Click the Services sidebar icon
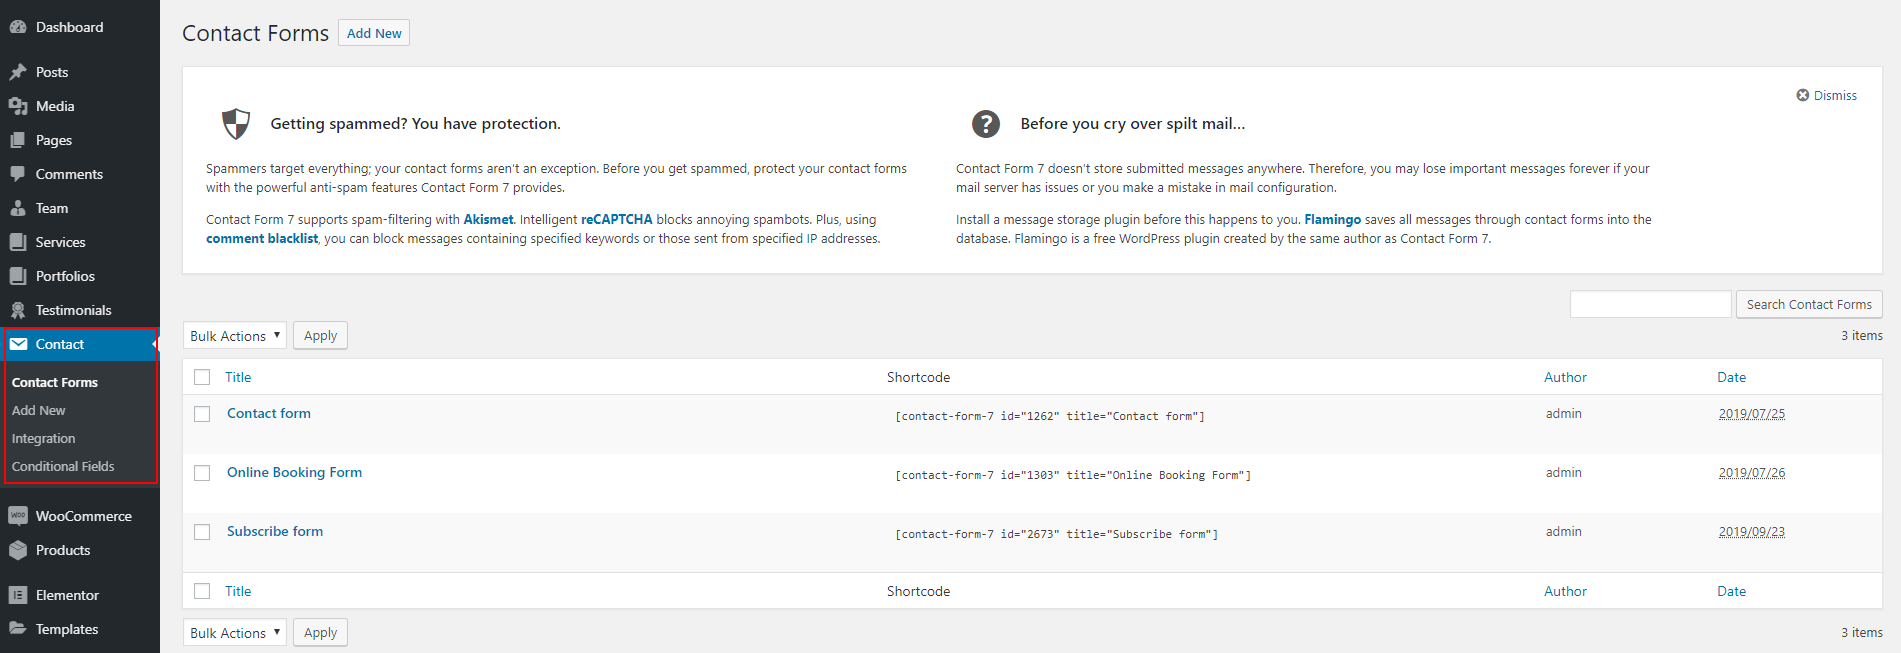 tap(18, 242)
